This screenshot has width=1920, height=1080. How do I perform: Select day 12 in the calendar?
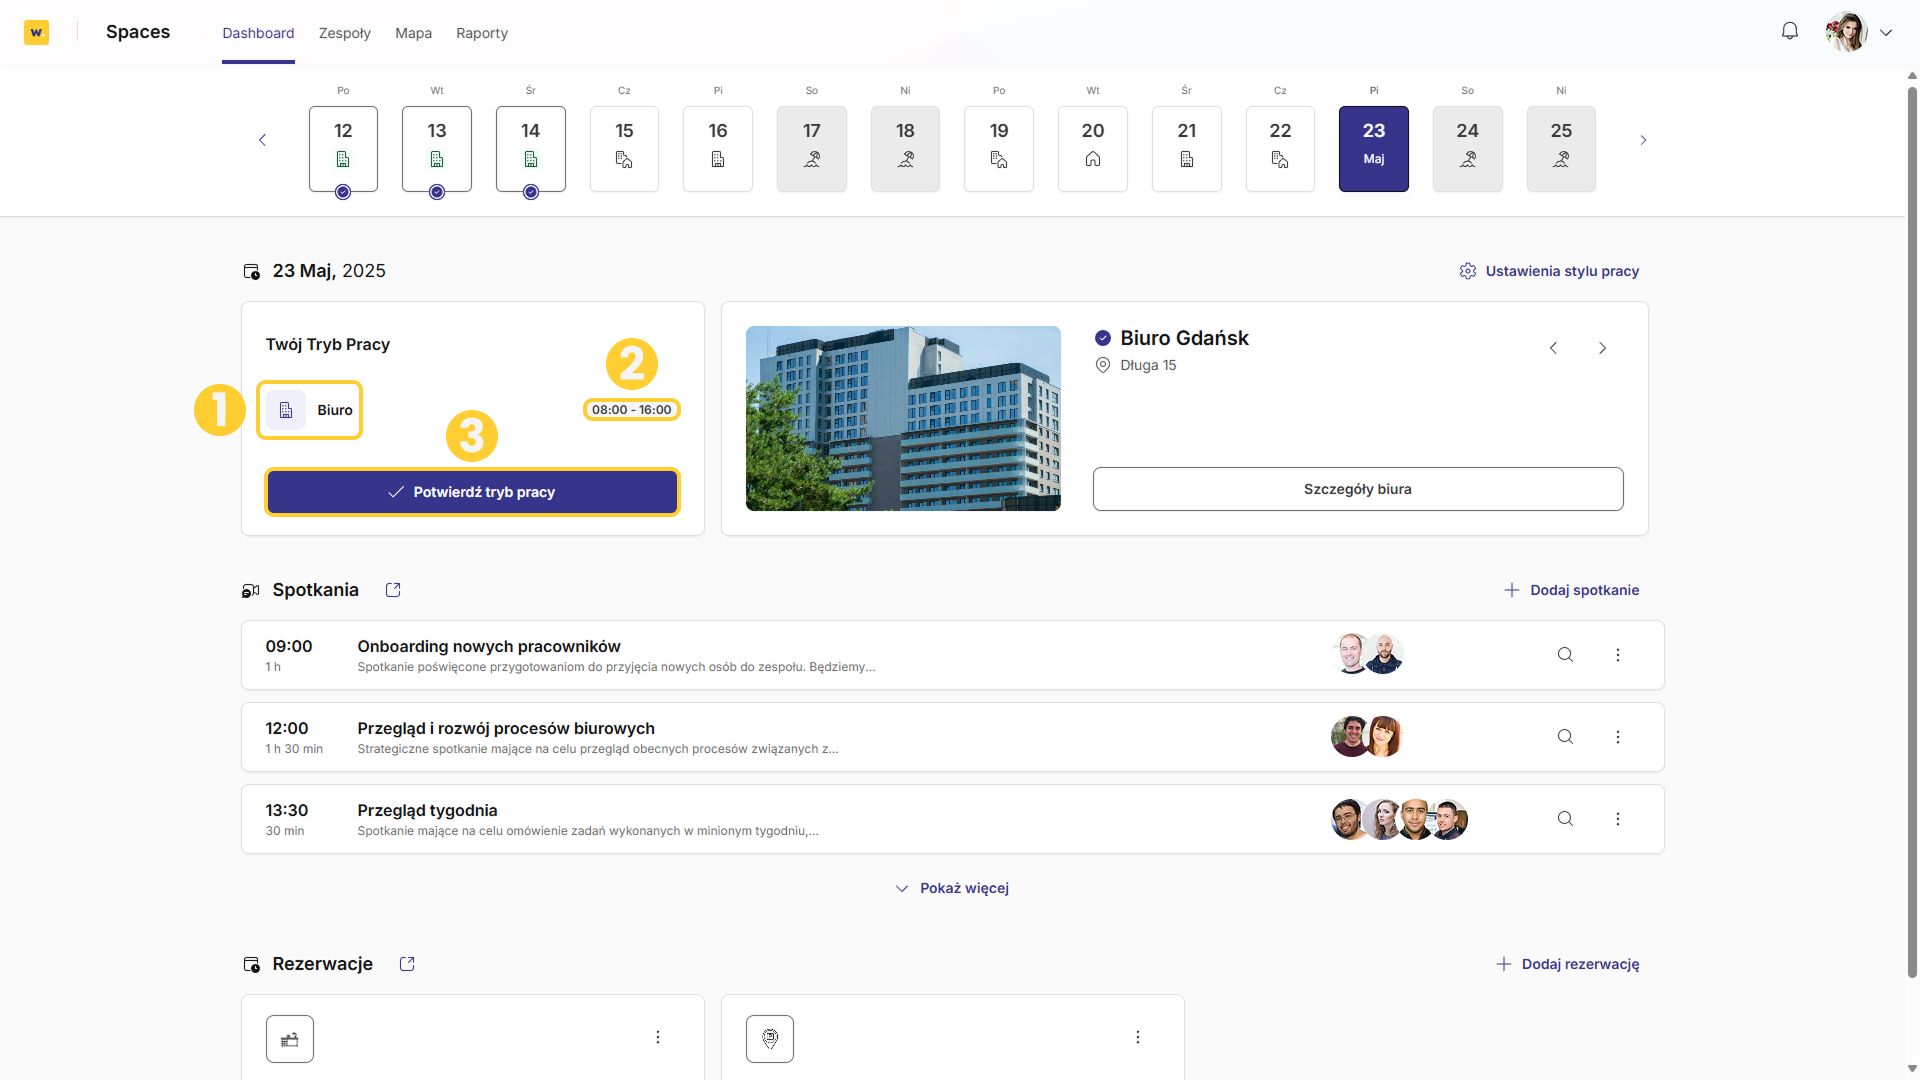(343, 148)
